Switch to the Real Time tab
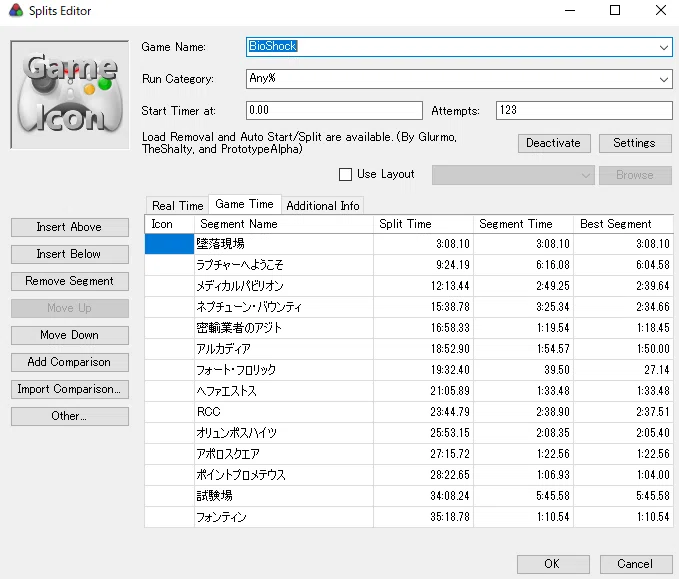Image resolution: width=679 pixels, height=579 pixels. (x=178, y=205)
